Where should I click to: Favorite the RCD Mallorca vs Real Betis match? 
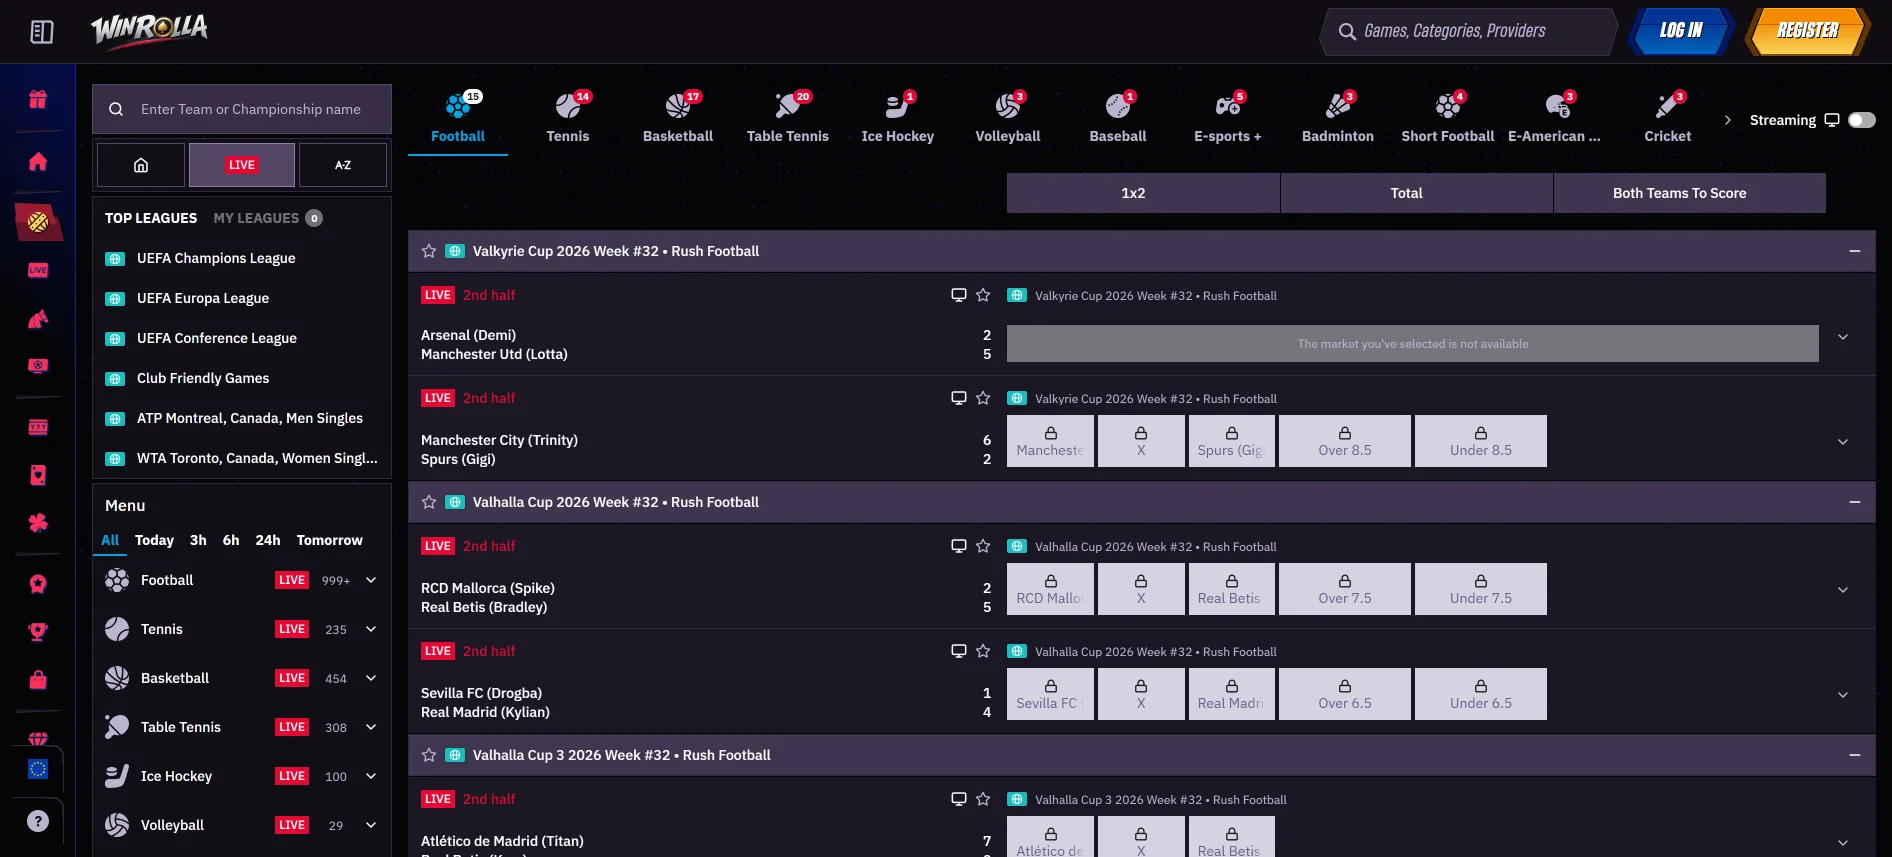[983, 546]
